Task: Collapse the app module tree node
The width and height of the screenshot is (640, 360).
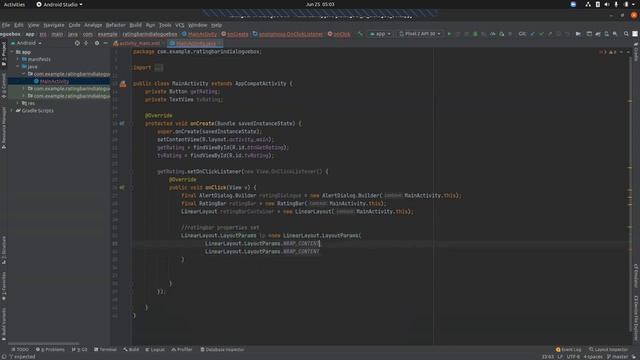Action: (12, 52)
